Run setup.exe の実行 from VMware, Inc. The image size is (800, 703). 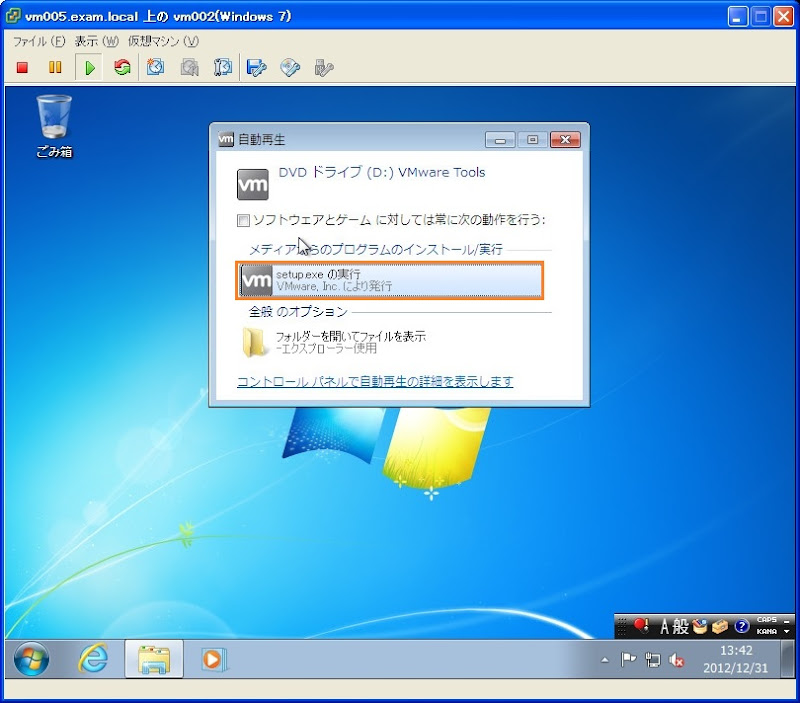coord(390,281)
